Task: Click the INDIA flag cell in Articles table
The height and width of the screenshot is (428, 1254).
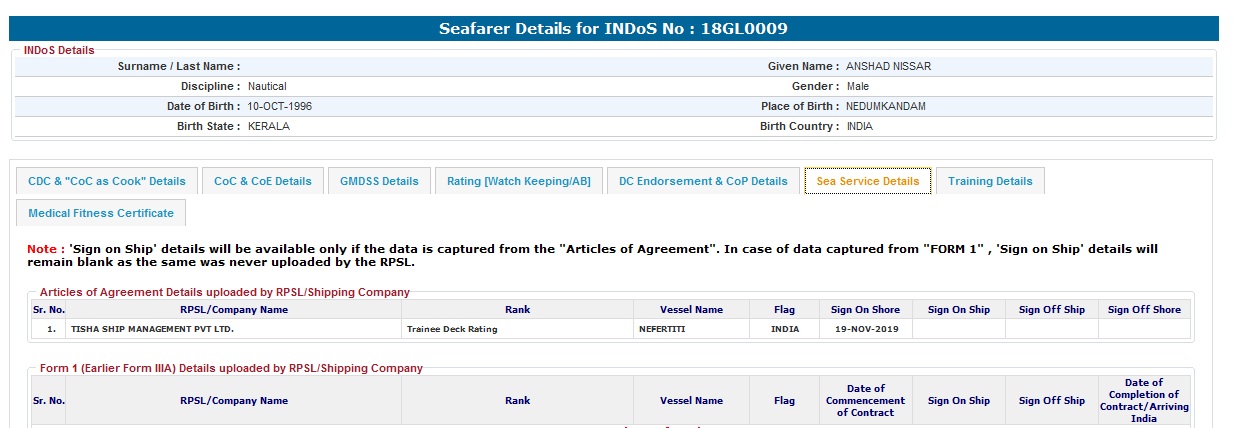Action: pyautogui.click(x=785, y=329)
